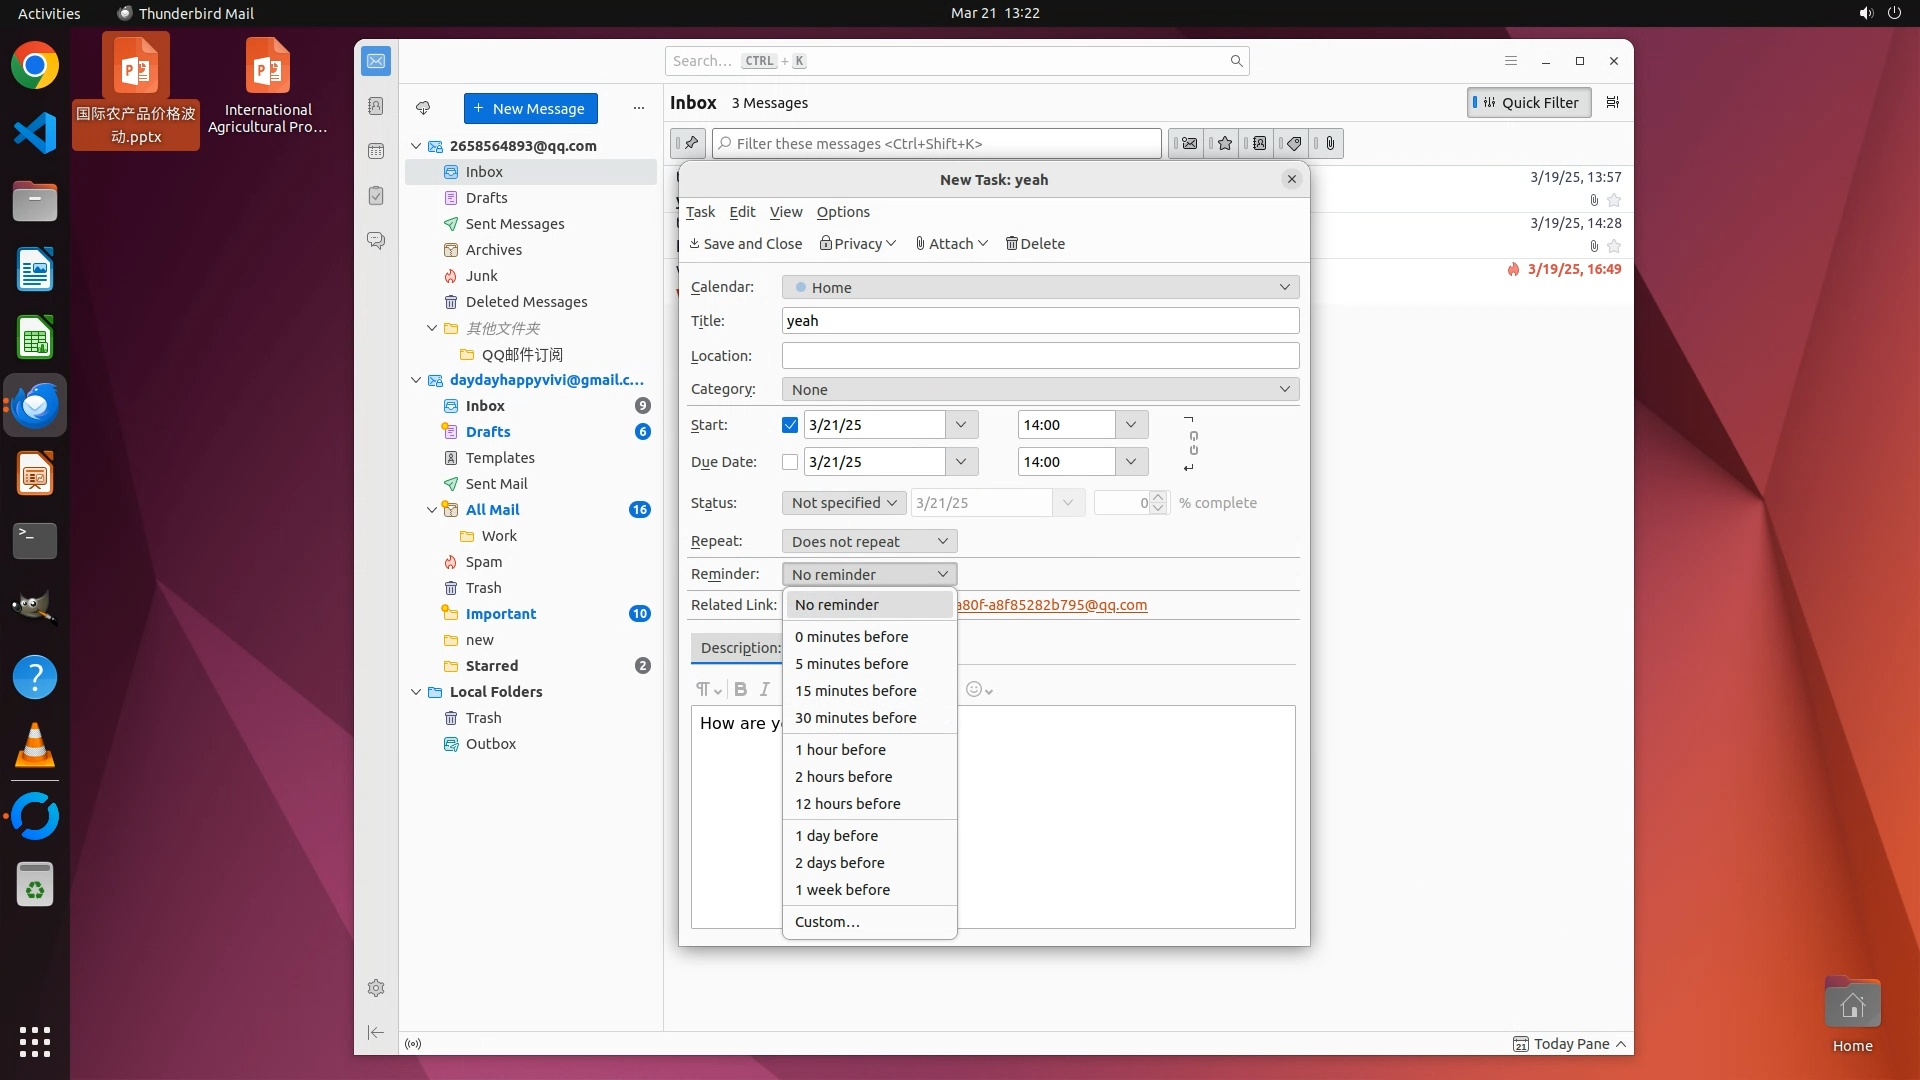
Task: Open the Address Book sidebar icon
Action: pos(376,106)
